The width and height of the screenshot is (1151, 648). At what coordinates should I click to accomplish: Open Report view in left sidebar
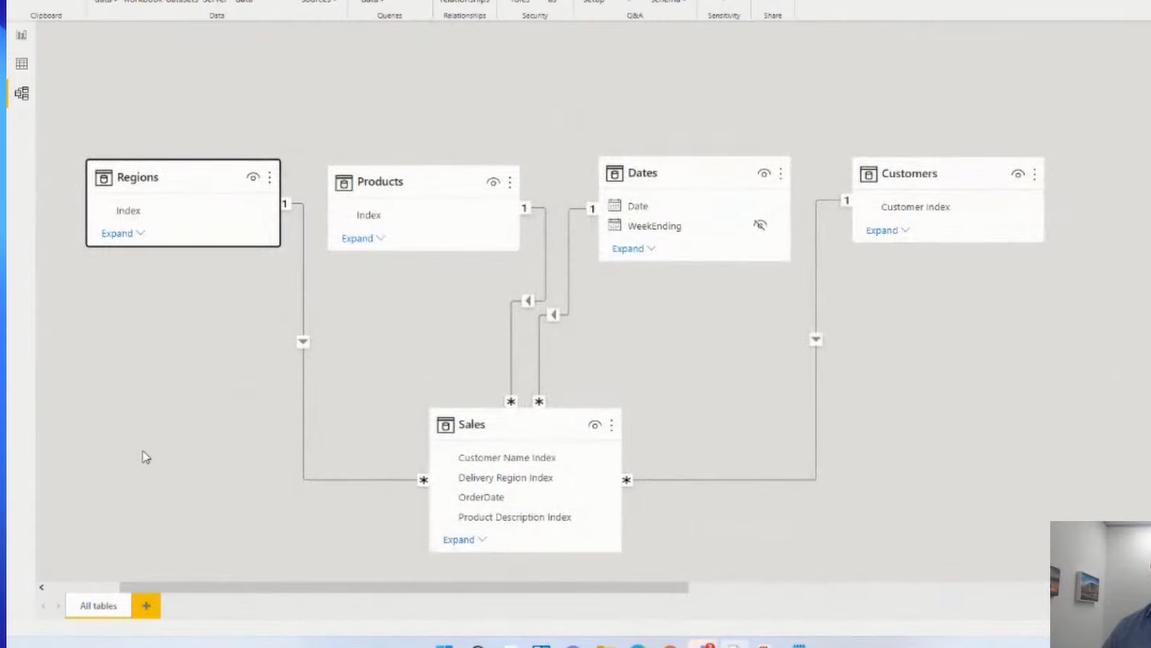[21, 35]
